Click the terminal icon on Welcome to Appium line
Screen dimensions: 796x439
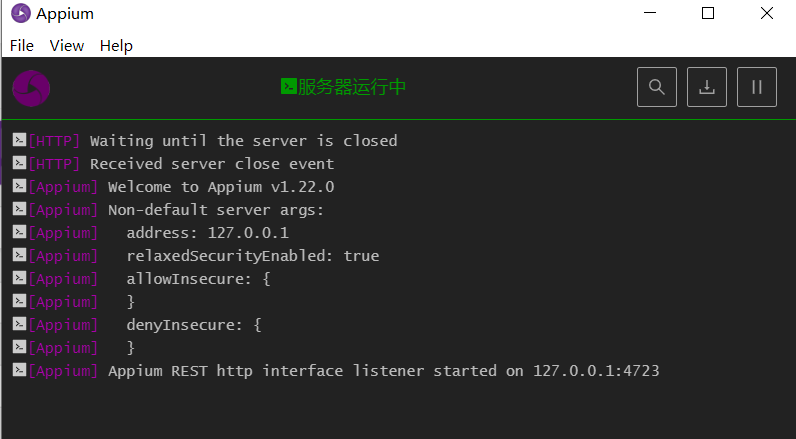[x=19, y=187]
